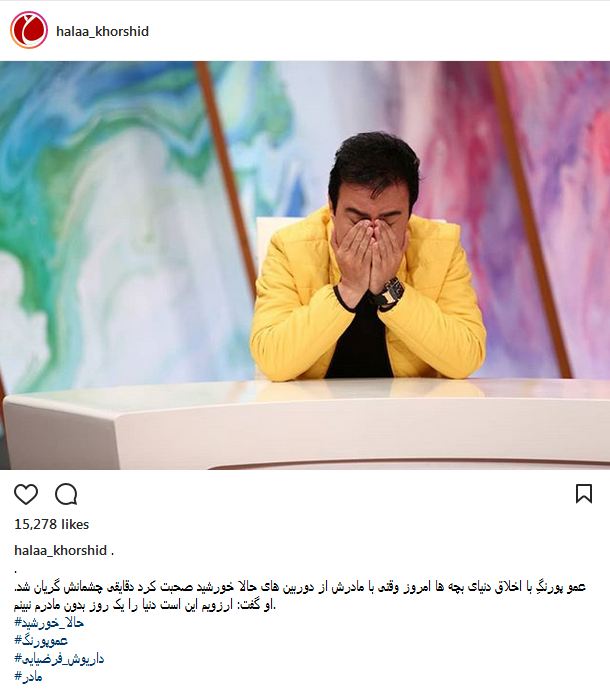Save the post with the bookmark icon
Image resolution: width=610 pixels, height=689 pixels.
pos(584,494)
